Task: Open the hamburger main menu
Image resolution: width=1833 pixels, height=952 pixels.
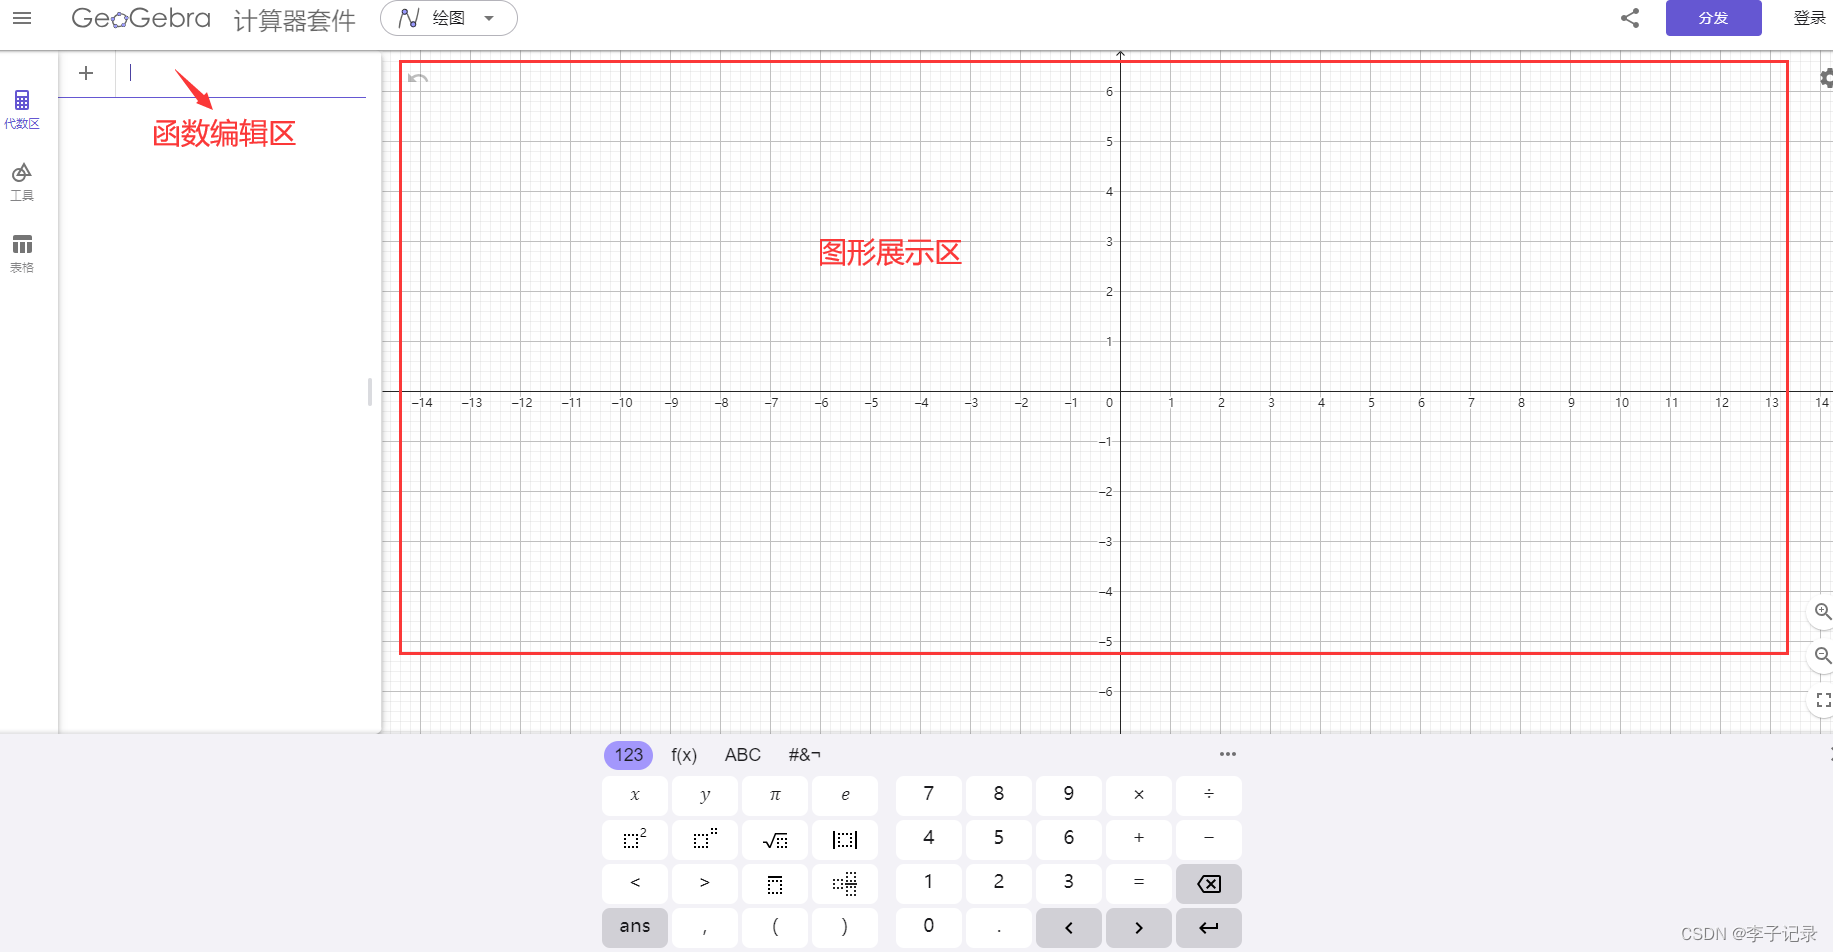Action: [22, 18]
